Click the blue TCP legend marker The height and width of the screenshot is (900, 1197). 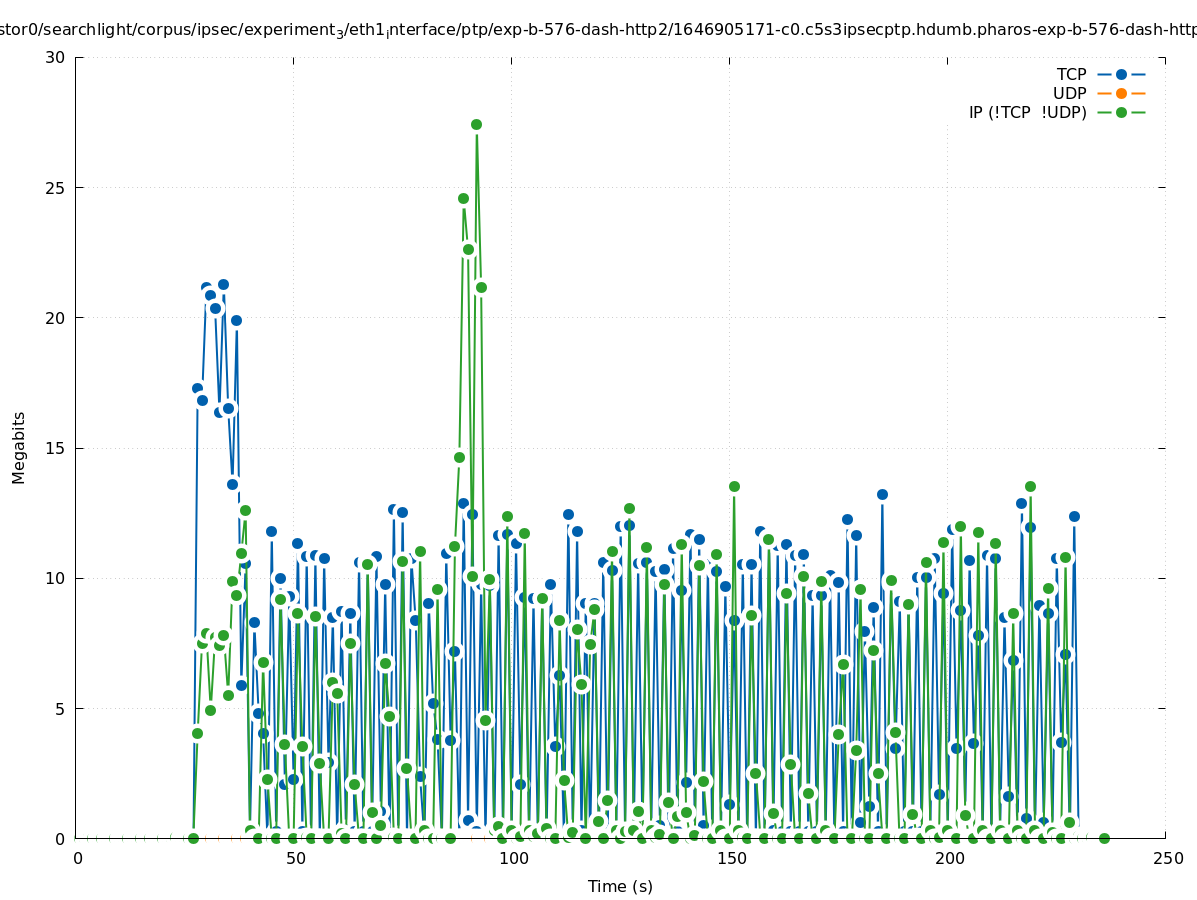[1121, 75]
